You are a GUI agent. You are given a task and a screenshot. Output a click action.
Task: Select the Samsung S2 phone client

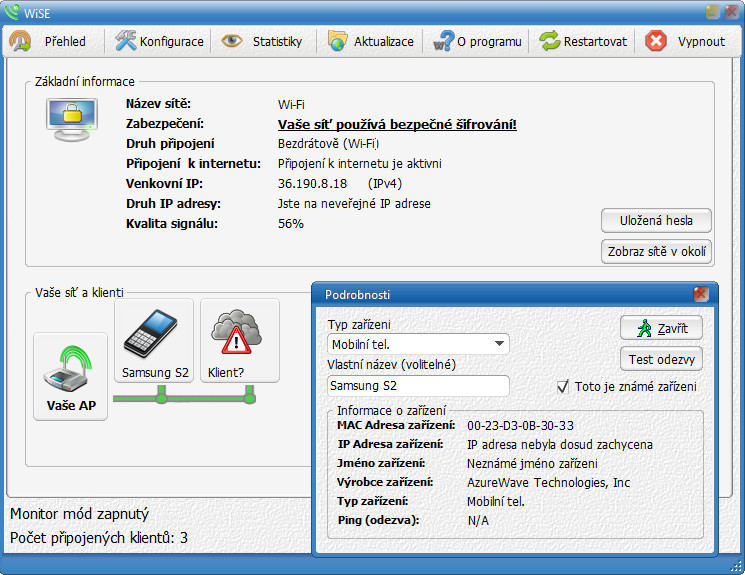(x=154, y=340)
